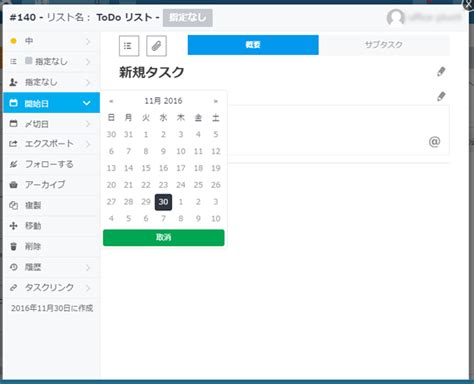Pick 27 in the November calendar

tap(111, 202)
